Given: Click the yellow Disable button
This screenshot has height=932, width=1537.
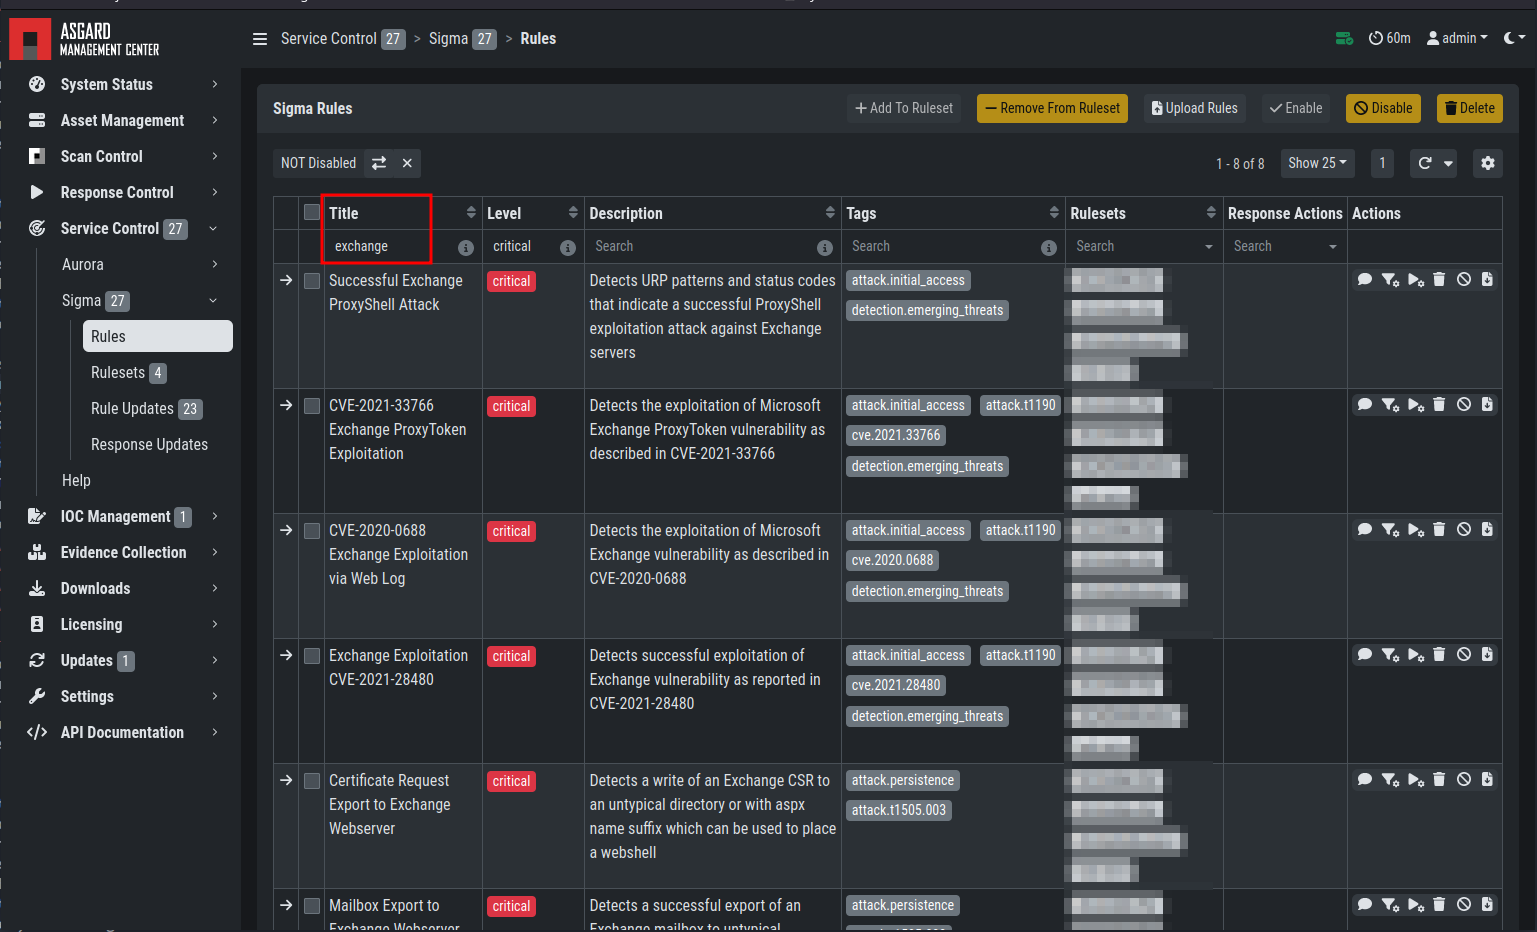Looking at the screenshot, I should [1383, 108].
